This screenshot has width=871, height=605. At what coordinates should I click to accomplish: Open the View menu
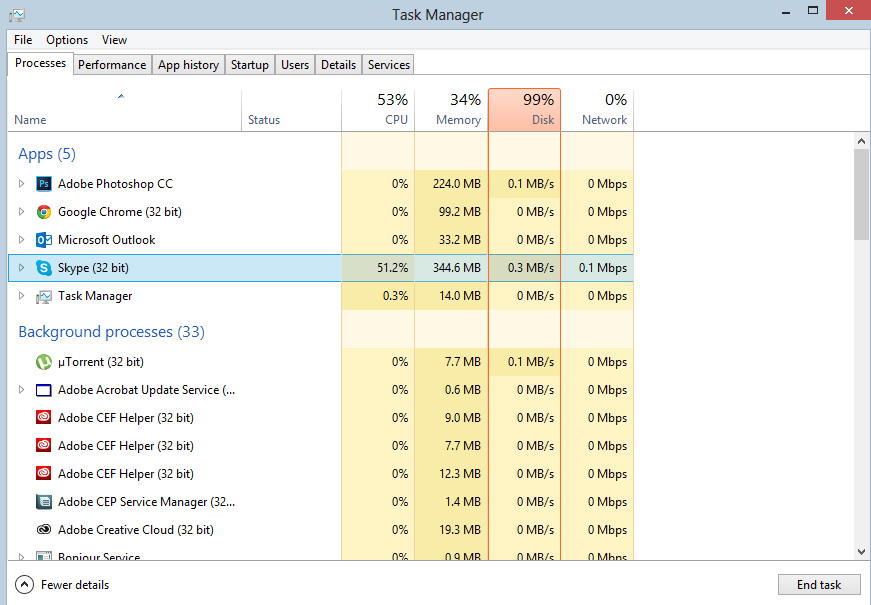coord(114,40)
